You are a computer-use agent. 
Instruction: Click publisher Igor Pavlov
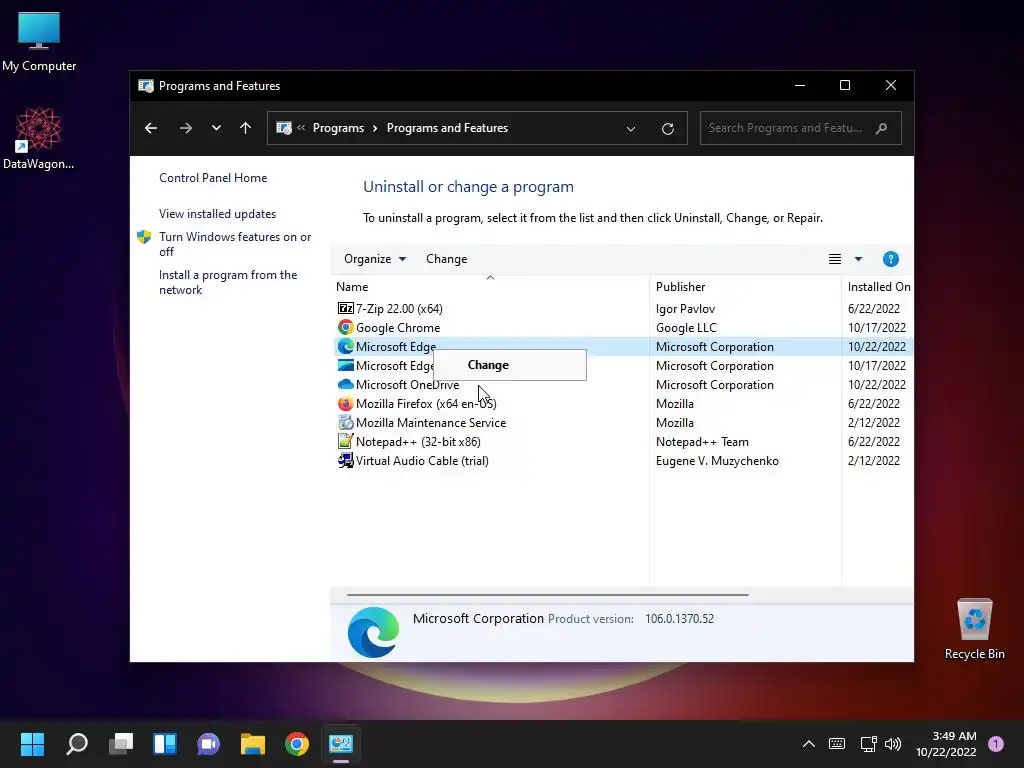tap(685, 308)
